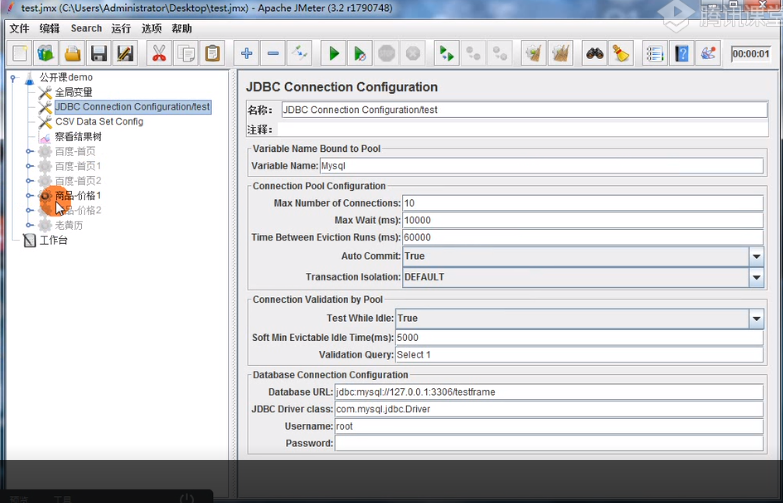Collapse the 公开课demo test plan node
Viewport: 783px width, 503px height.
tap(13, 77)
